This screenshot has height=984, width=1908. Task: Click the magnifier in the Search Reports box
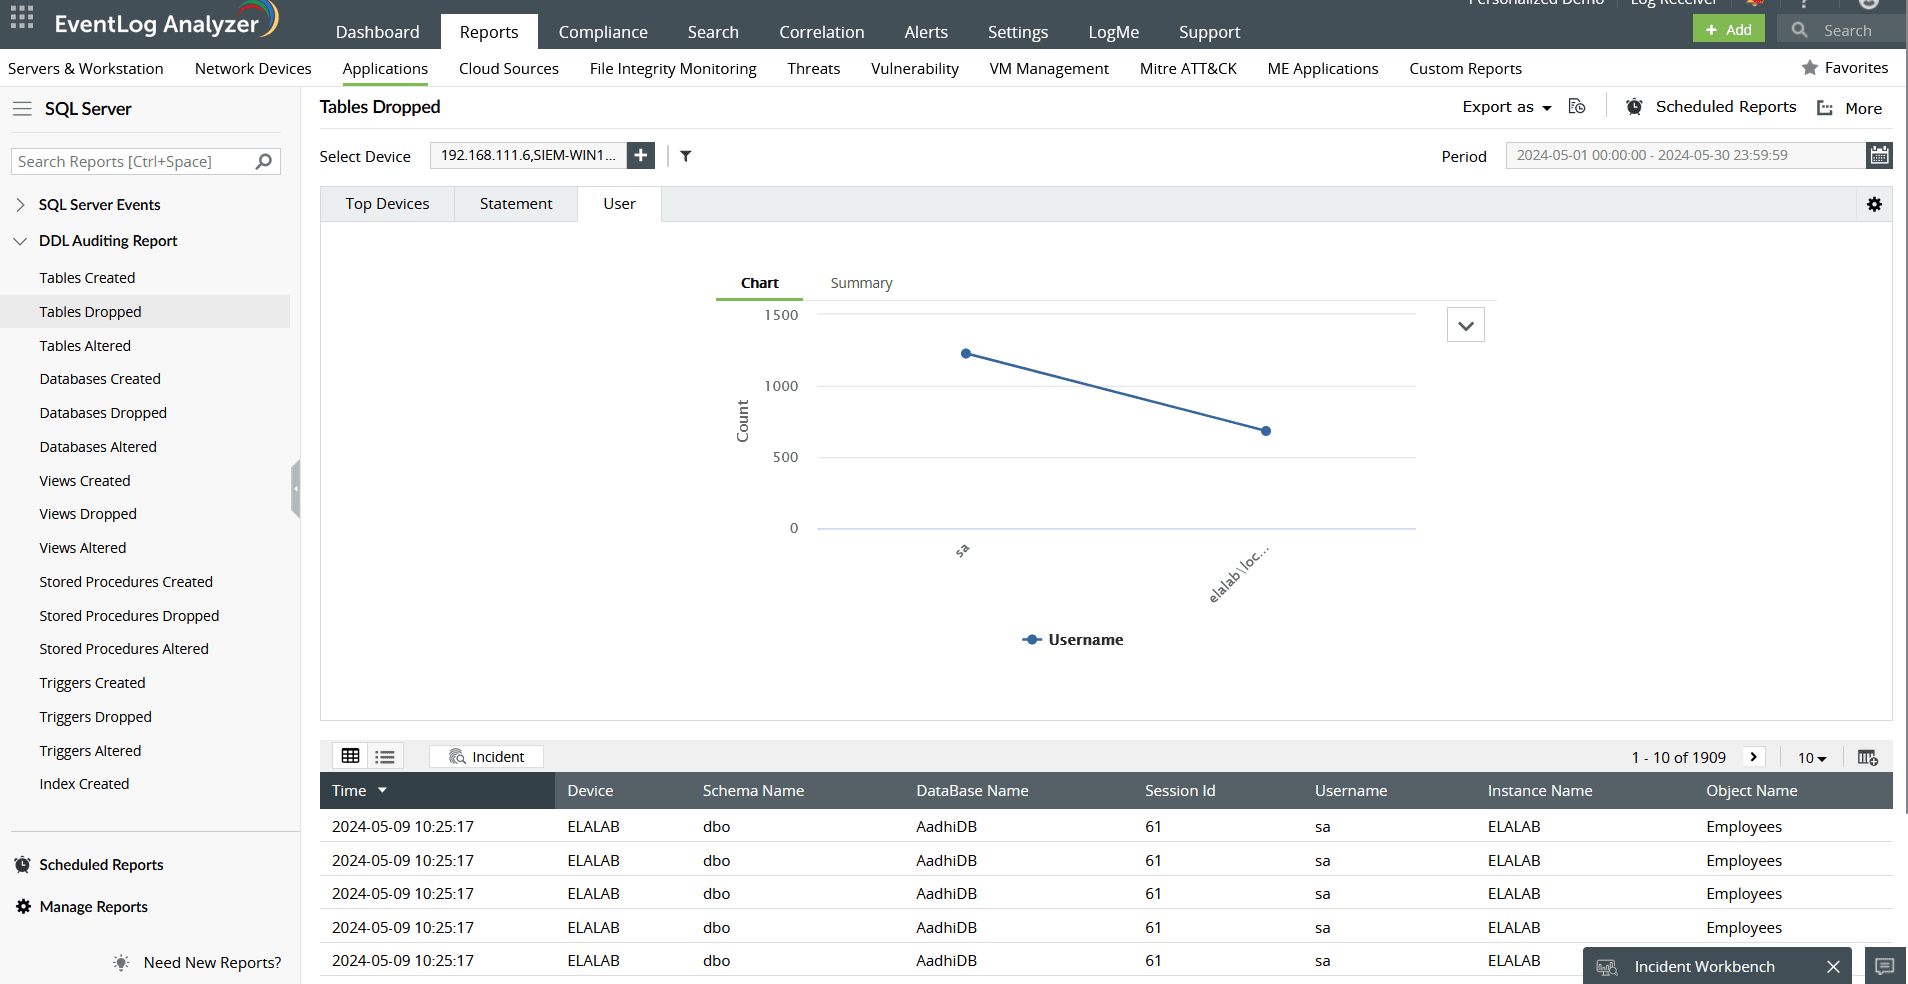(264, 161)
